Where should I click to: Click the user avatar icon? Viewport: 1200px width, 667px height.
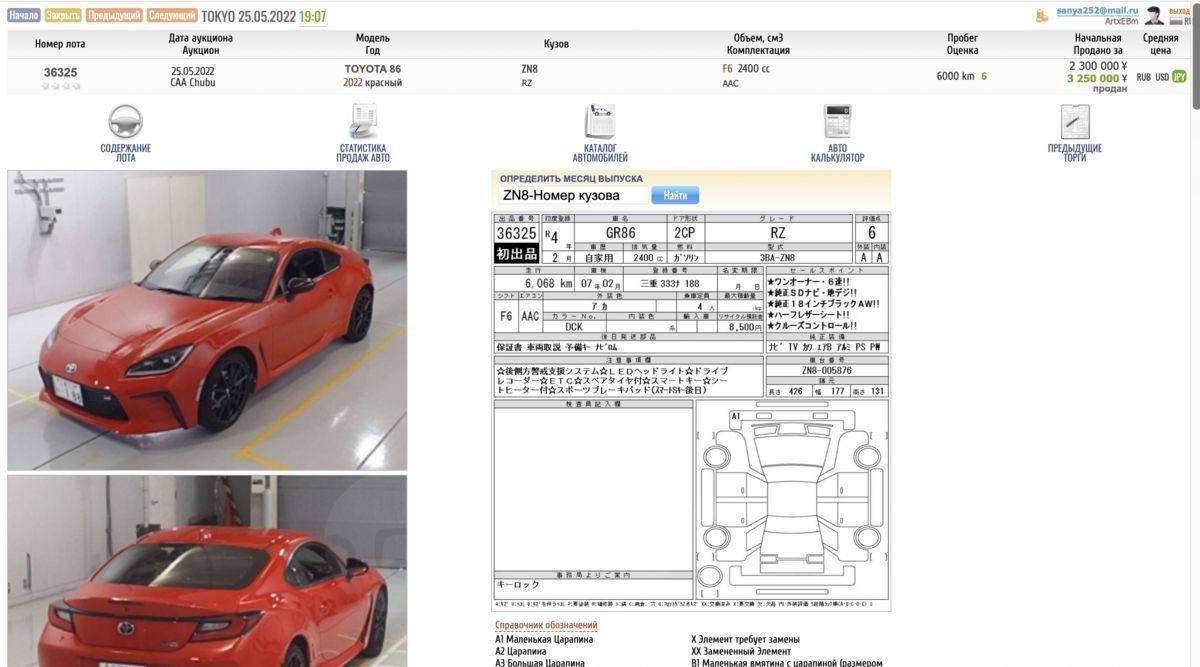click(1154, 16)
